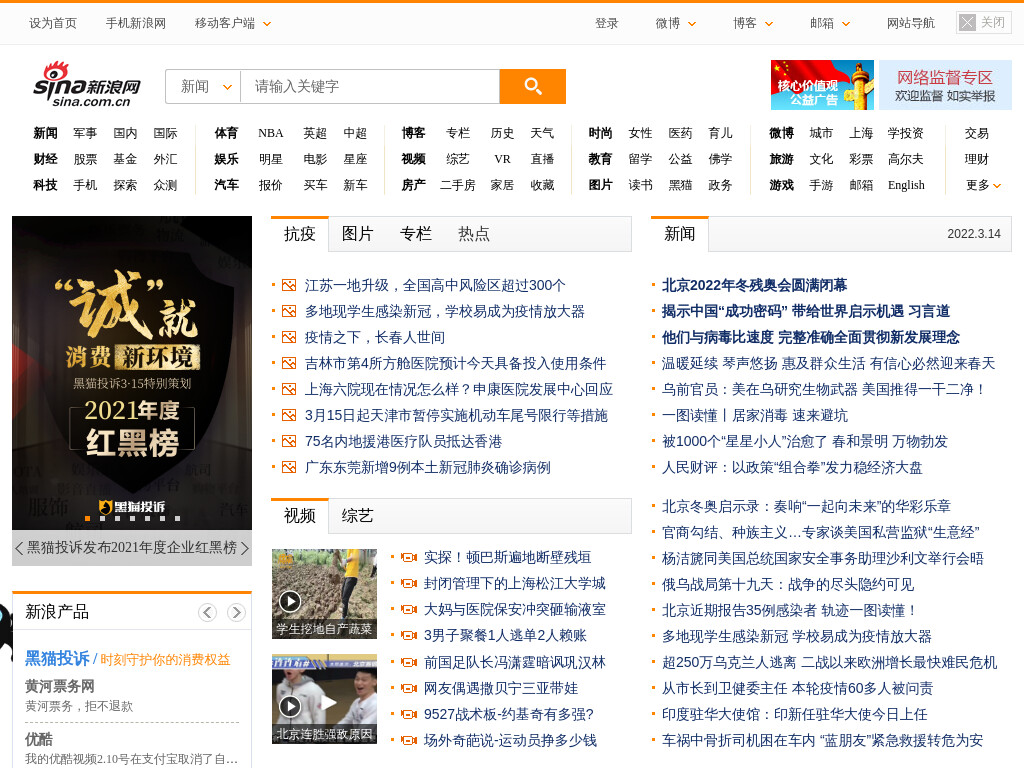Click the close icon beside 关闭

tap(967, 23)
